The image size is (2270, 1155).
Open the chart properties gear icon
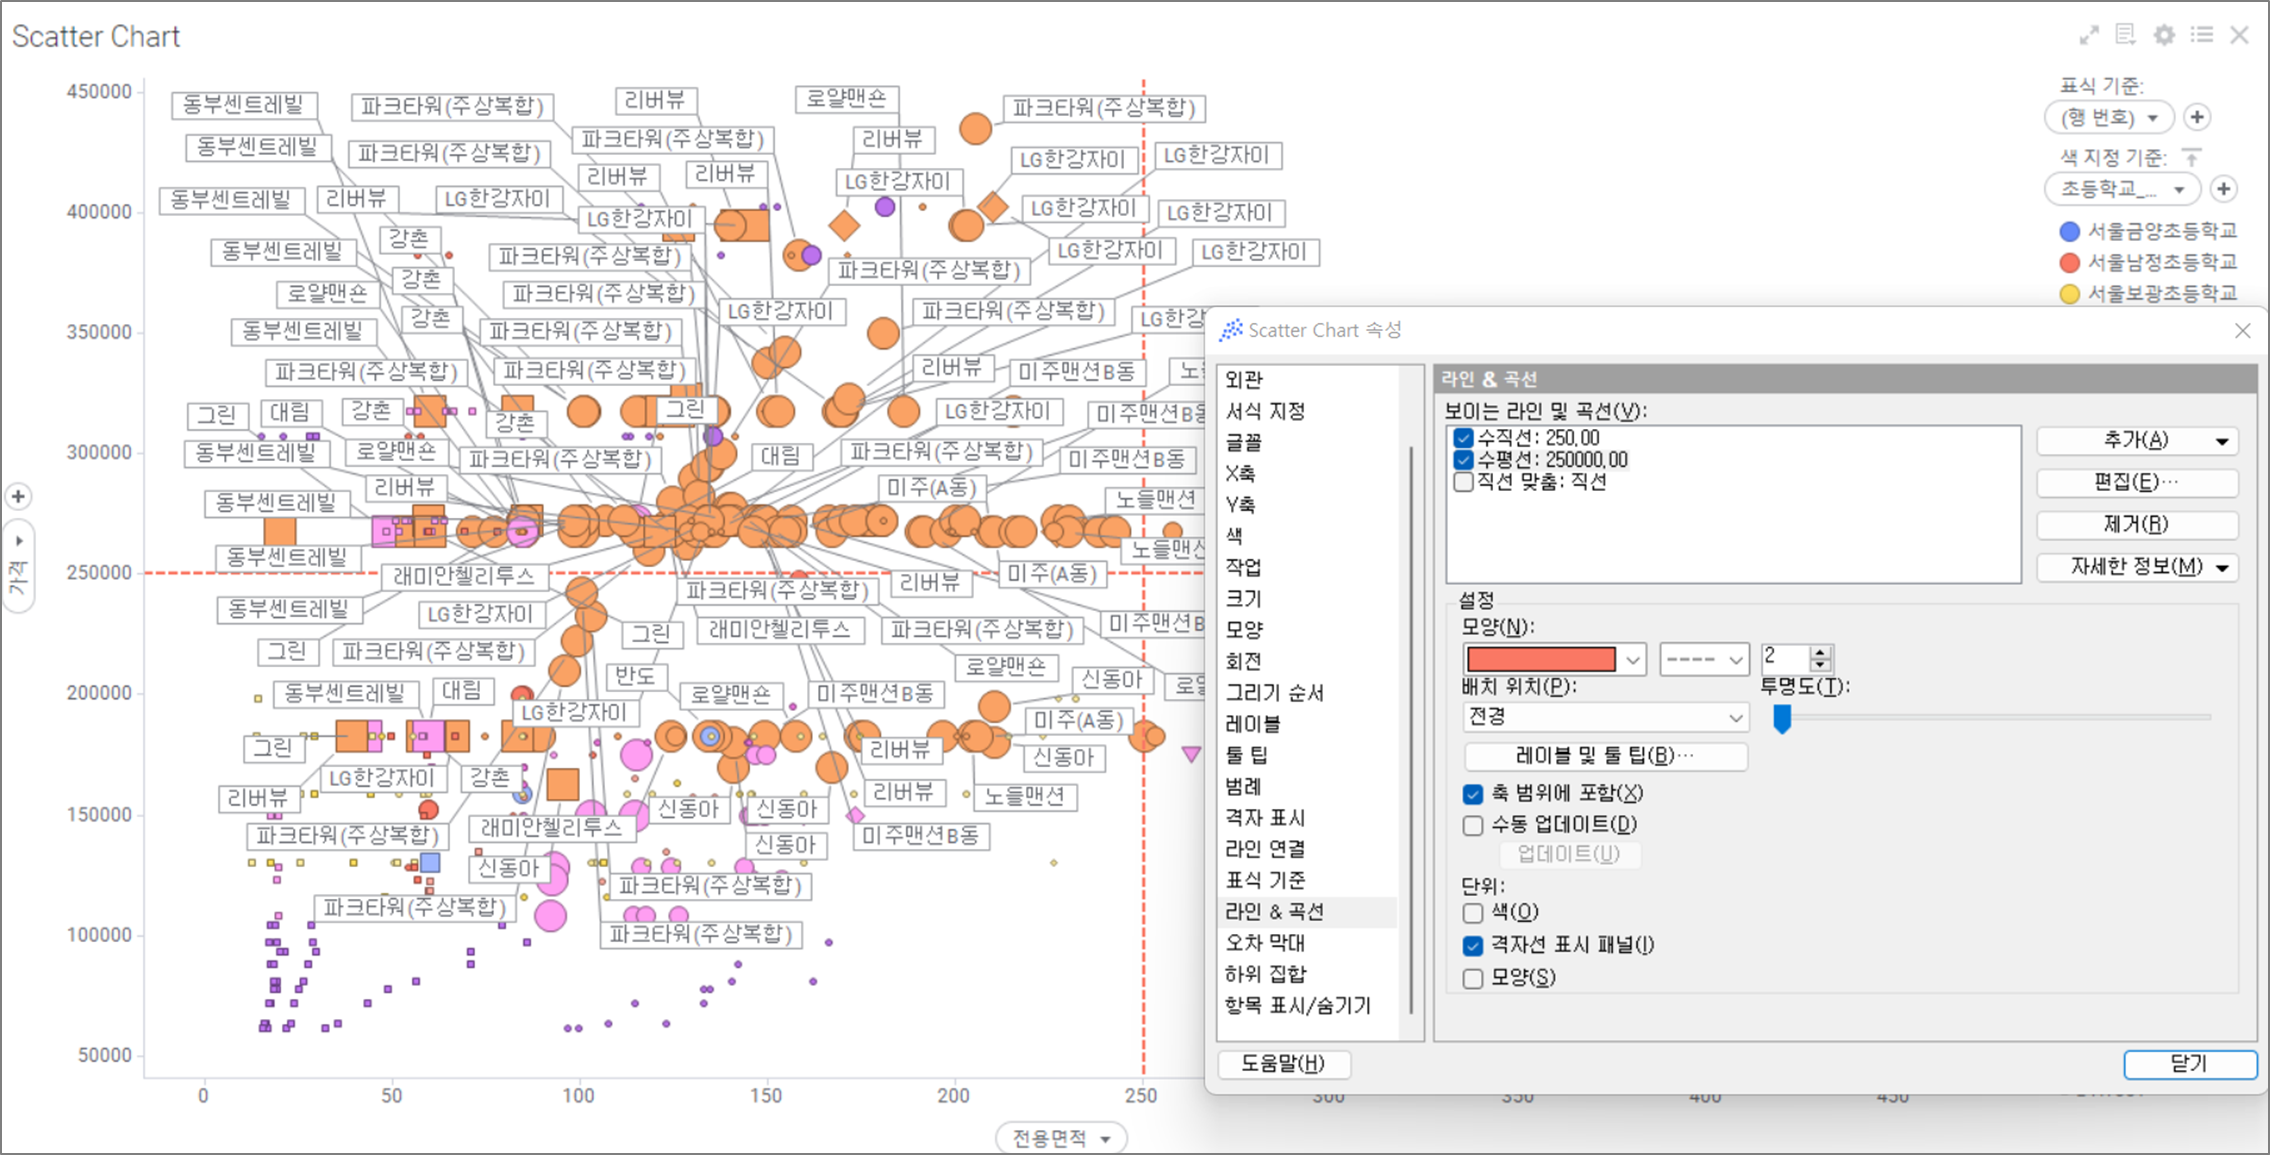tap(2164, 36)
